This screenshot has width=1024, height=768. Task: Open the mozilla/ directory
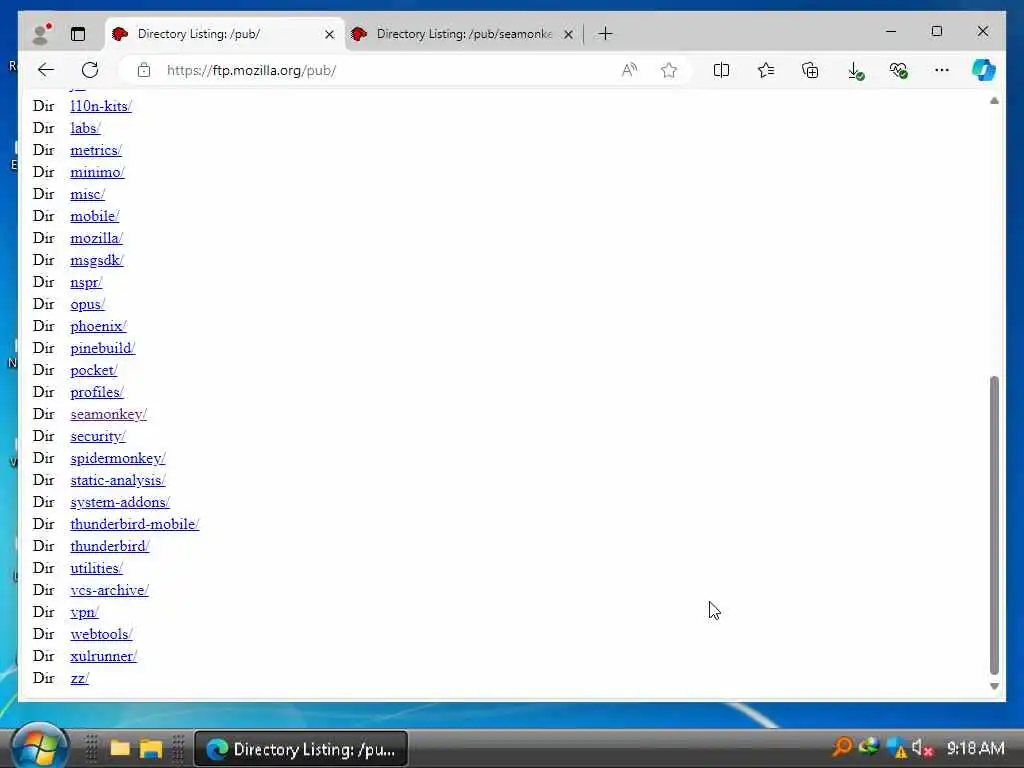96,238
